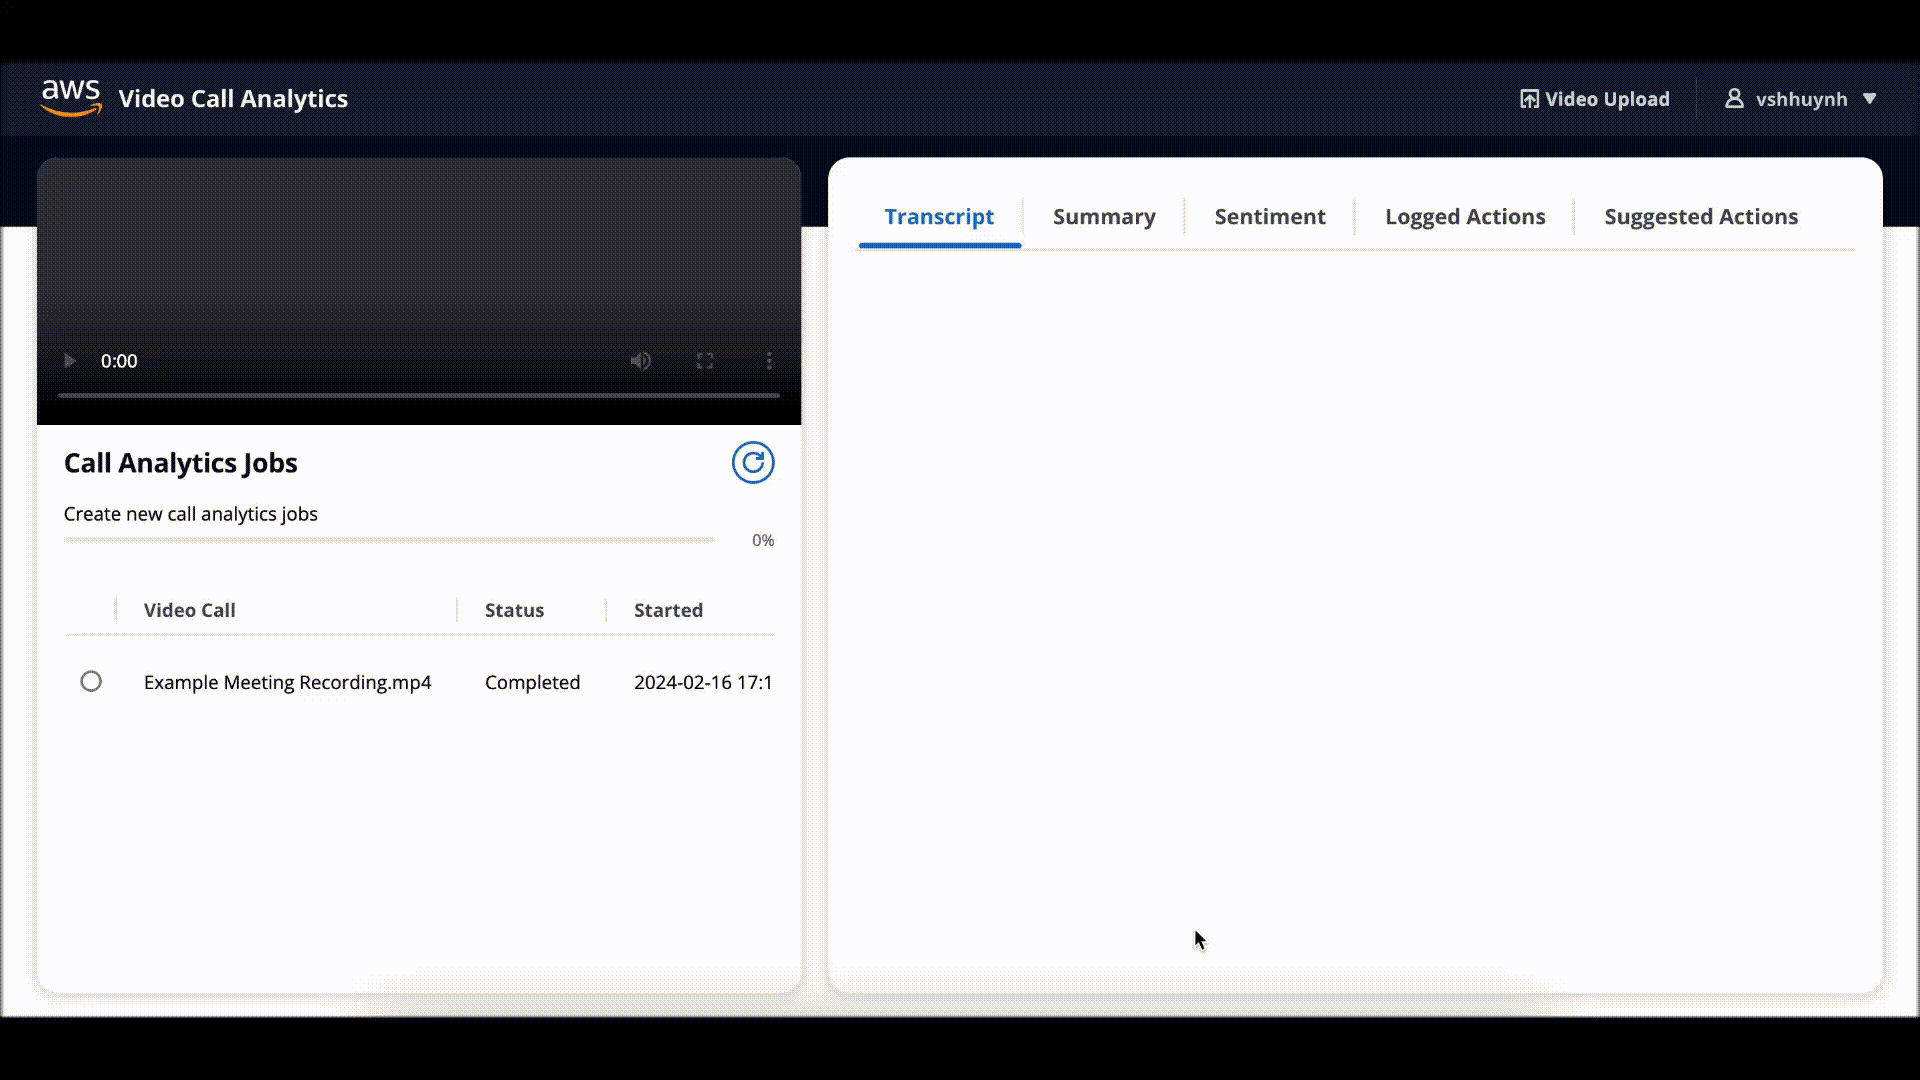Click the AWS logo in header
The height and width of the screenshot is (1080, 1920).
click(x=71, y=98)
